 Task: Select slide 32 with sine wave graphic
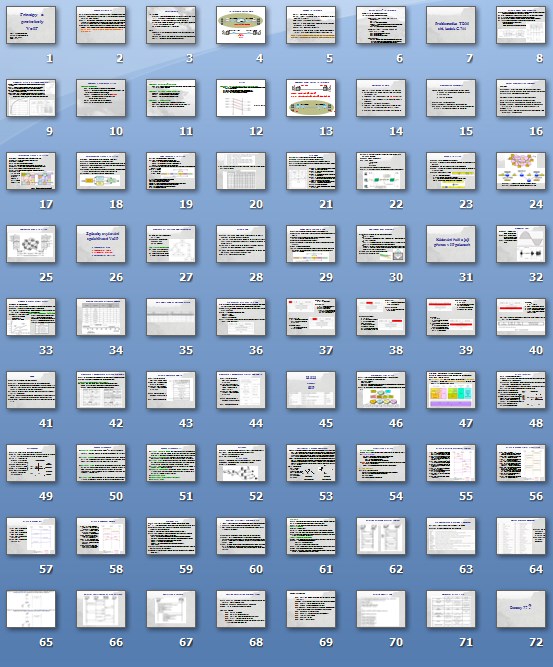point(521,244)
